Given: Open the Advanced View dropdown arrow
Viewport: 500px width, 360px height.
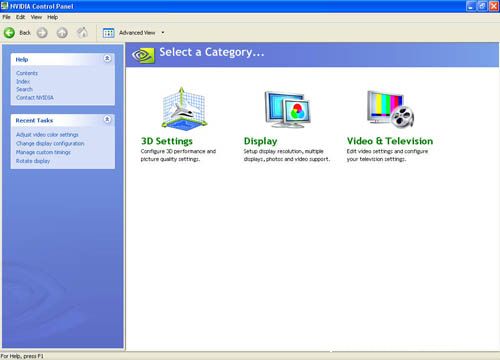Looking at the screenshot, I should coord(163,33).
